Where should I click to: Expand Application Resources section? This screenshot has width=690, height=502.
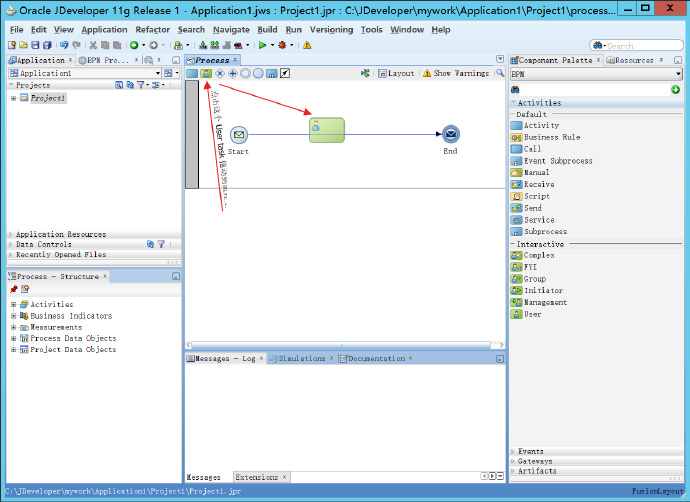11,235
